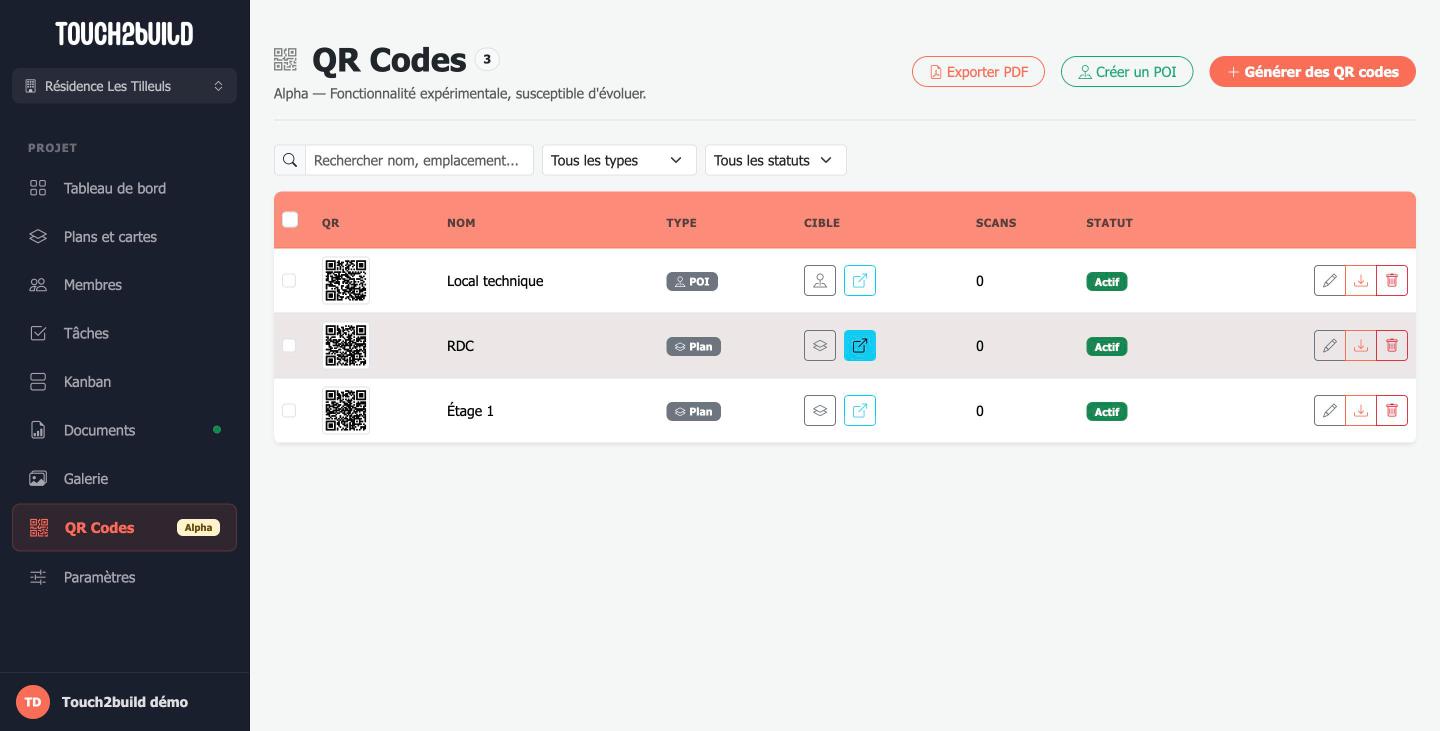This screenshot has height=731, width=1440.
Task: Click the POI person icon for Local technique
Action: [820, 281]
